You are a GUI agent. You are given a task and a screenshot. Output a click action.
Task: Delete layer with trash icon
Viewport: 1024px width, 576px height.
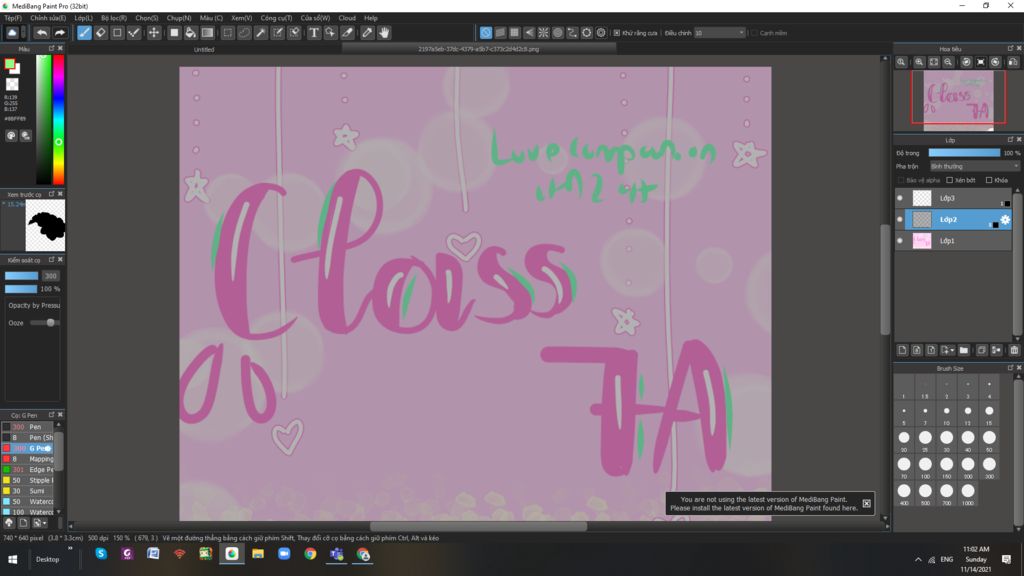[x=1014, y=350]
